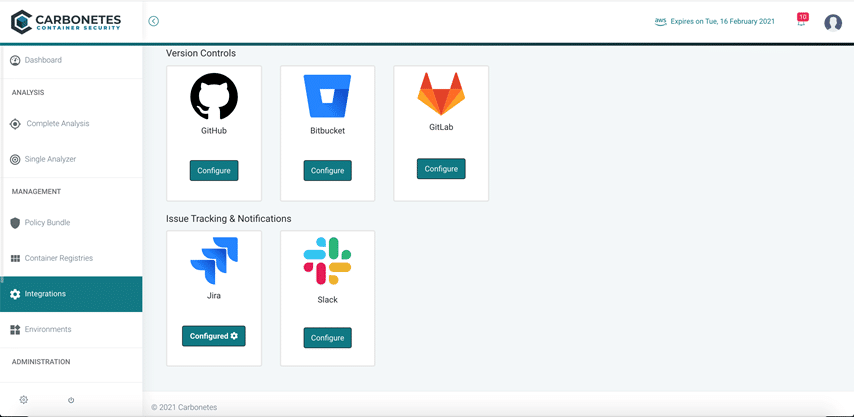Click the 'MANAGEMENT' section label

(x=36, y=192)
